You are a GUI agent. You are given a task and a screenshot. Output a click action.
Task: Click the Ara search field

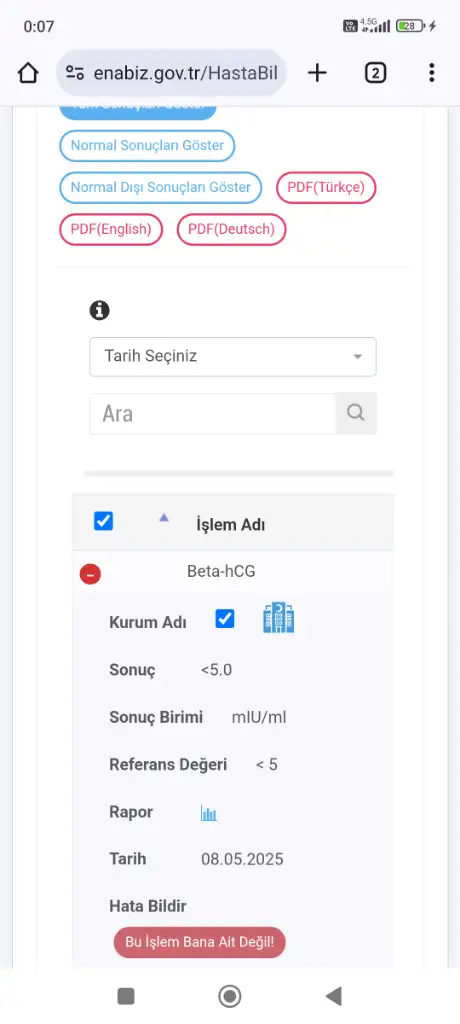click(x=212, y=413)
